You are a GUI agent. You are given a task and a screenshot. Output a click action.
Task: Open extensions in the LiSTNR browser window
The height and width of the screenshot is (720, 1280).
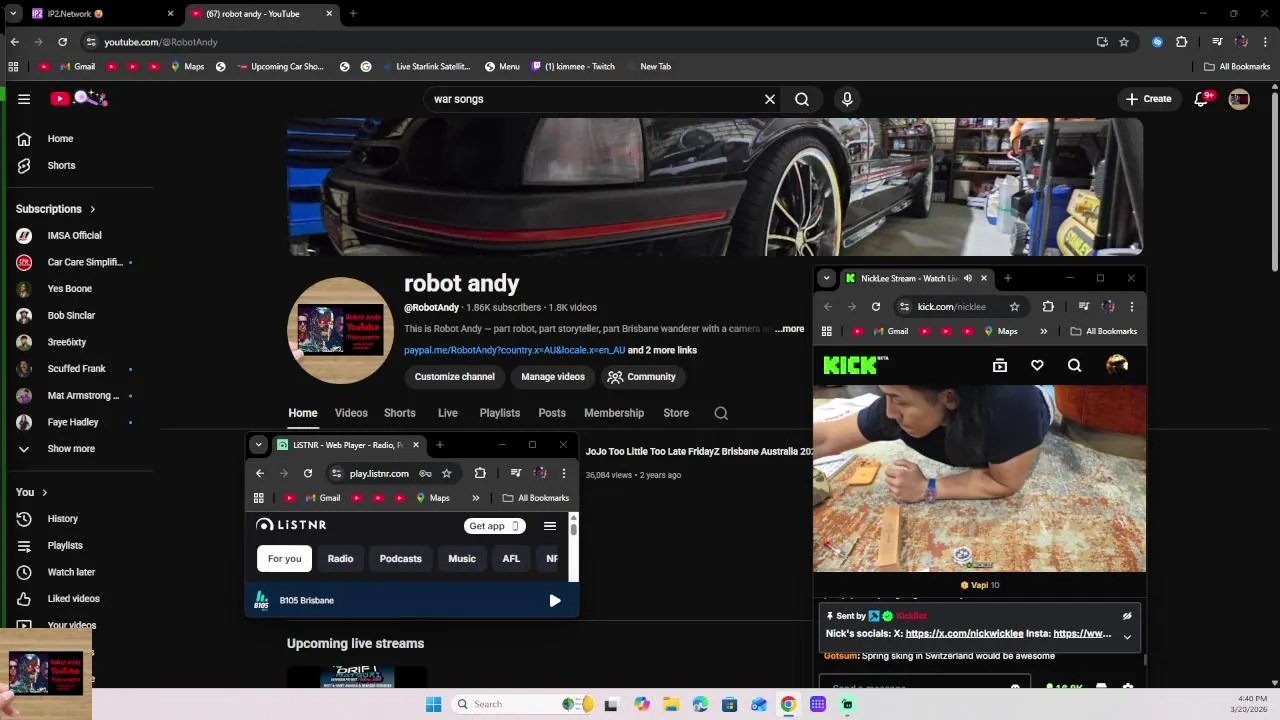click(x=480, y=474)
